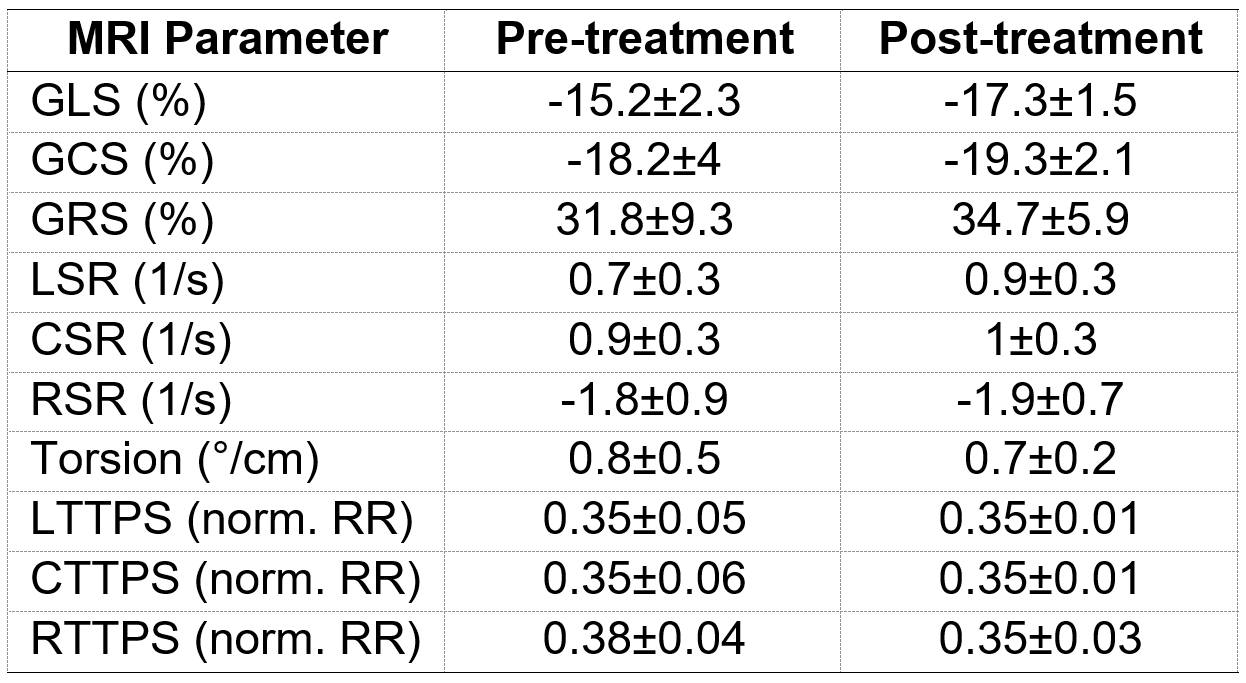Click the GLS post-treatment value -17.3±1.5

1040,102
